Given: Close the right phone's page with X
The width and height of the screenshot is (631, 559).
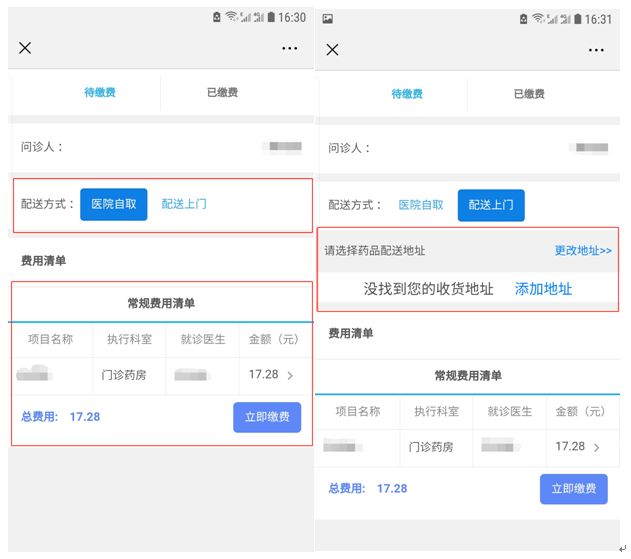Looking at the screenshot, I should [332, 50].
